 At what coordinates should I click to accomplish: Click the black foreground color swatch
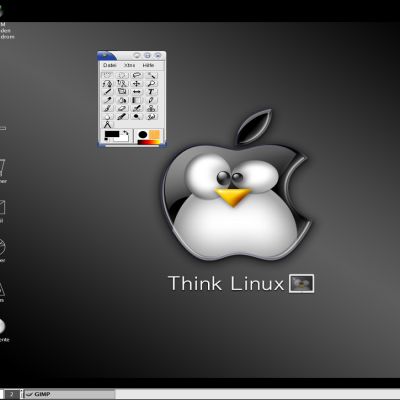(112, 134)
